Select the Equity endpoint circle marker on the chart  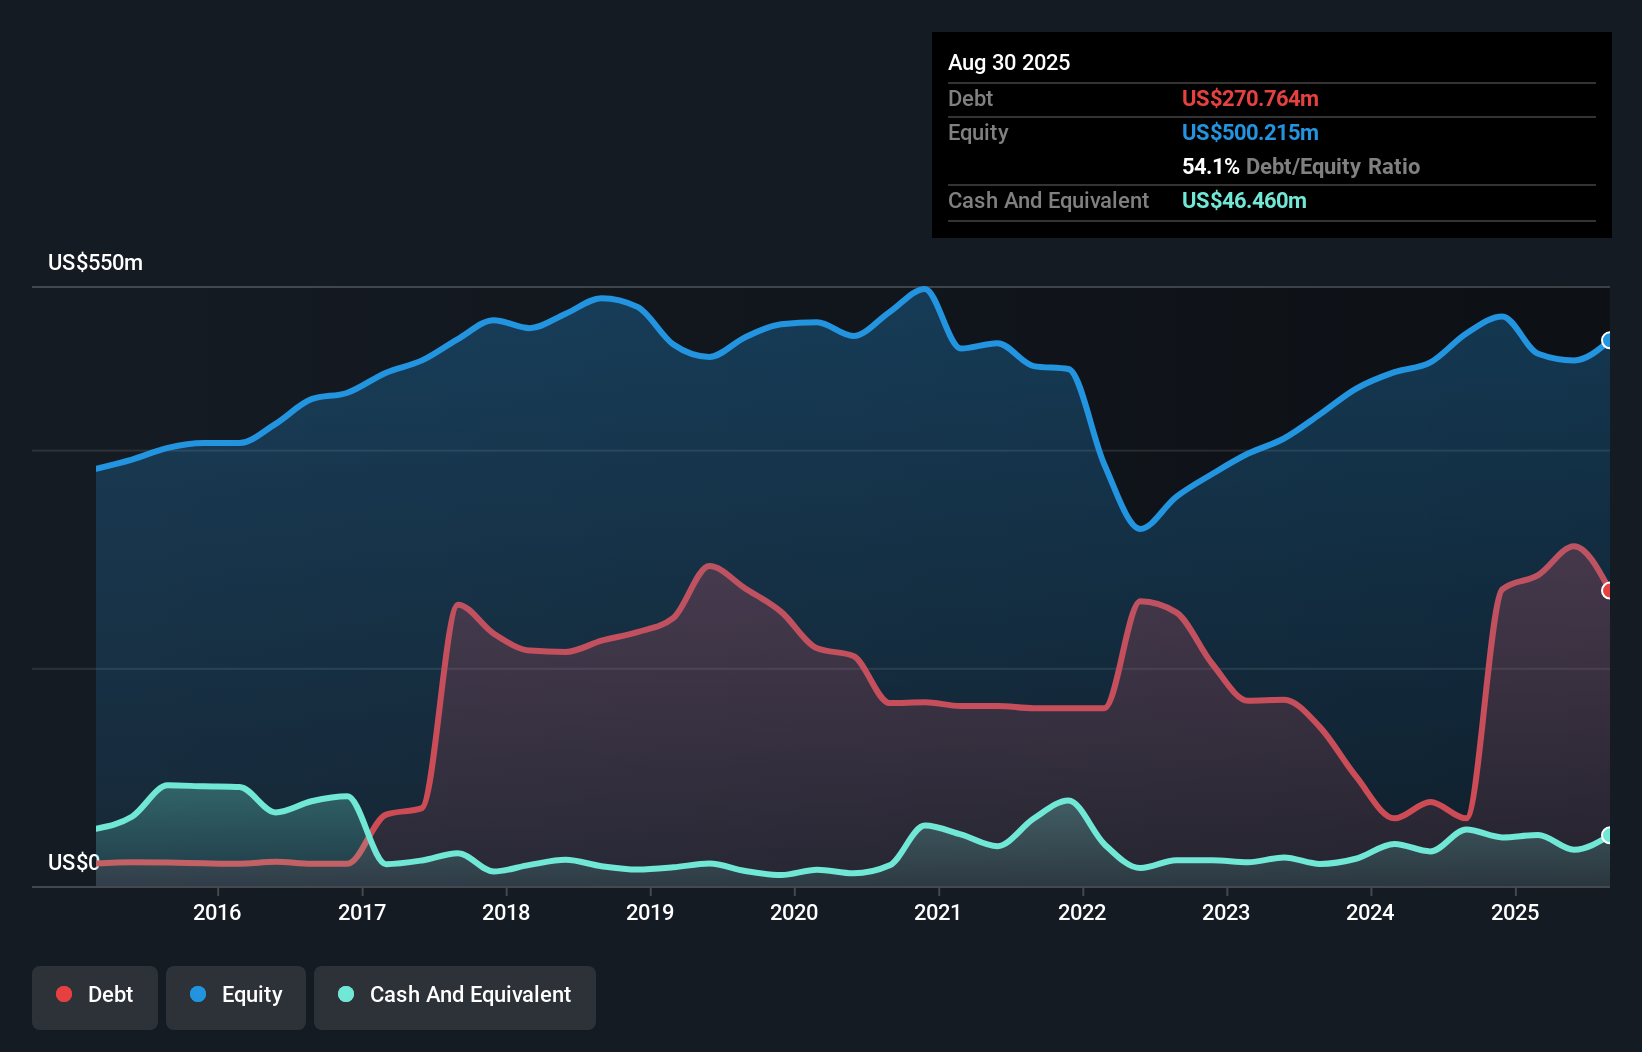click(1607, 340)
